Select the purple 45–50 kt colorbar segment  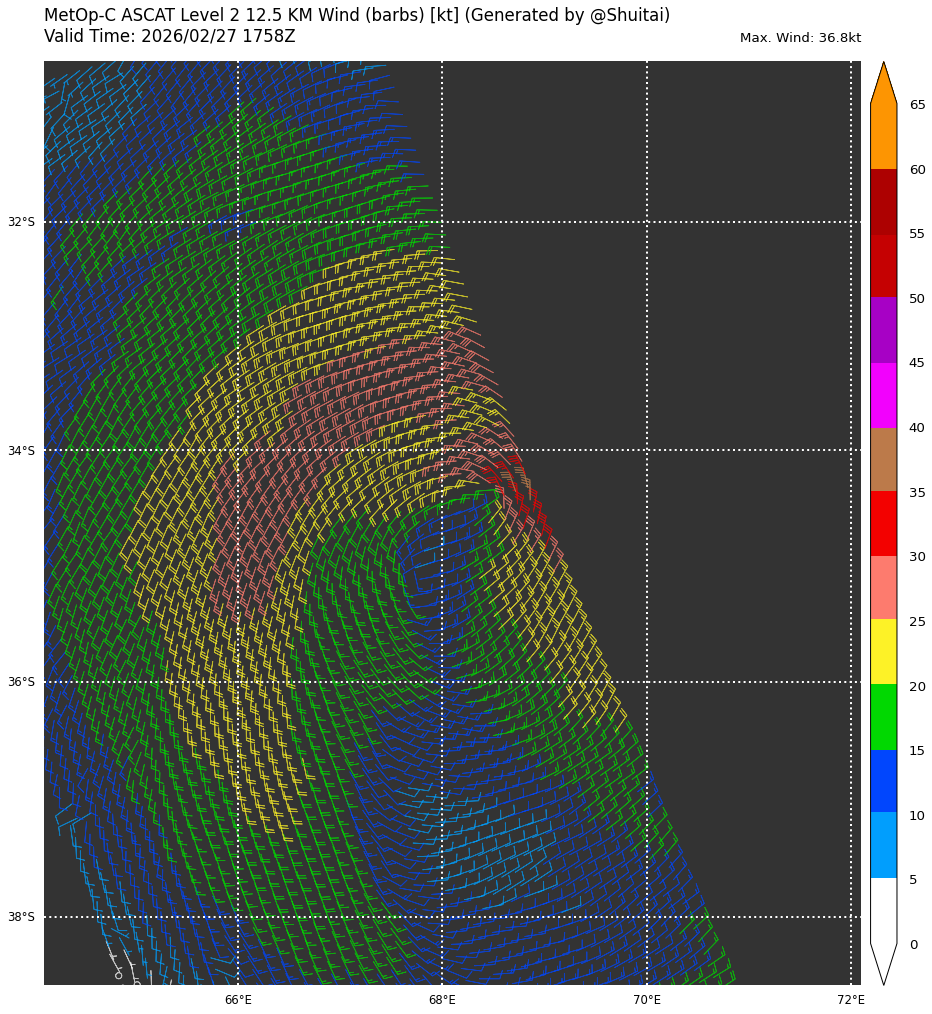883,330
